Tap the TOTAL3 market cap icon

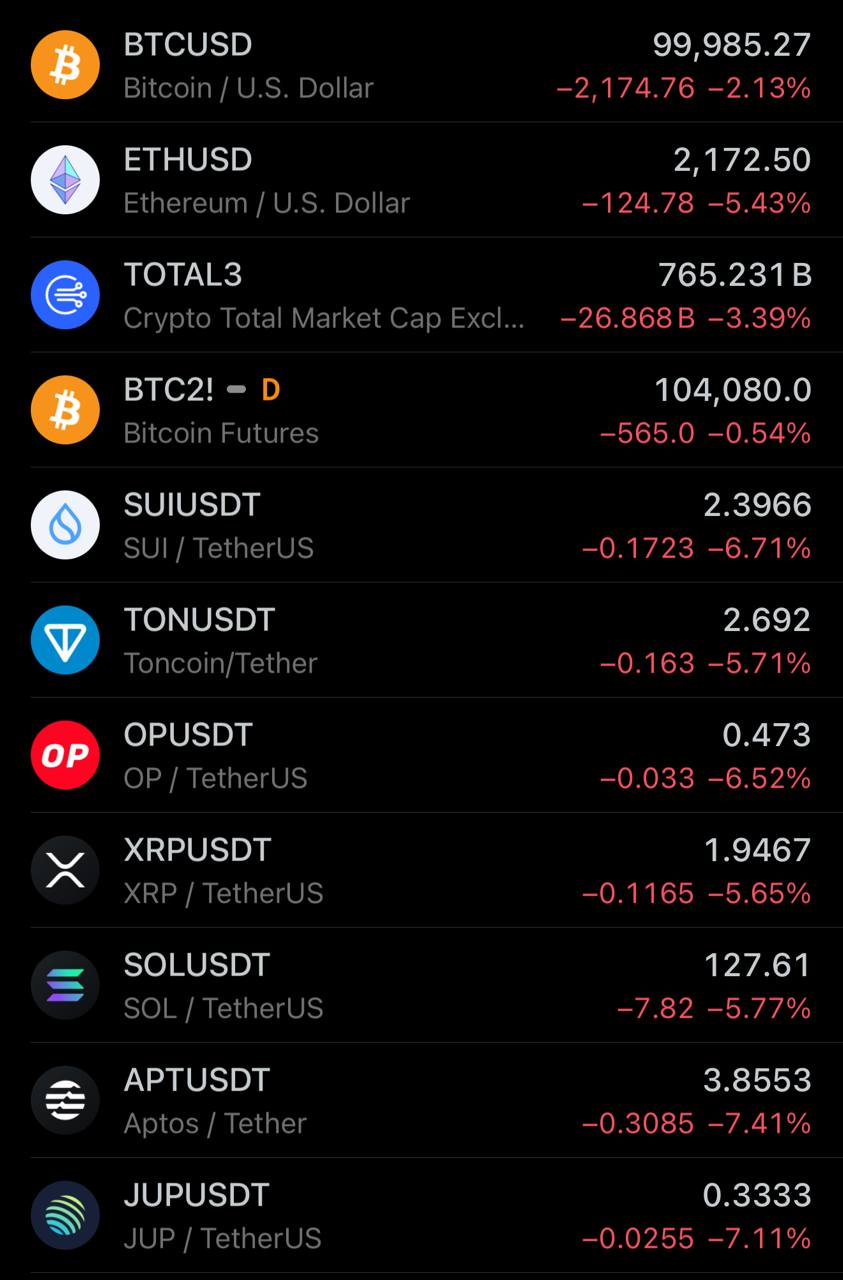tap(65, 295)
